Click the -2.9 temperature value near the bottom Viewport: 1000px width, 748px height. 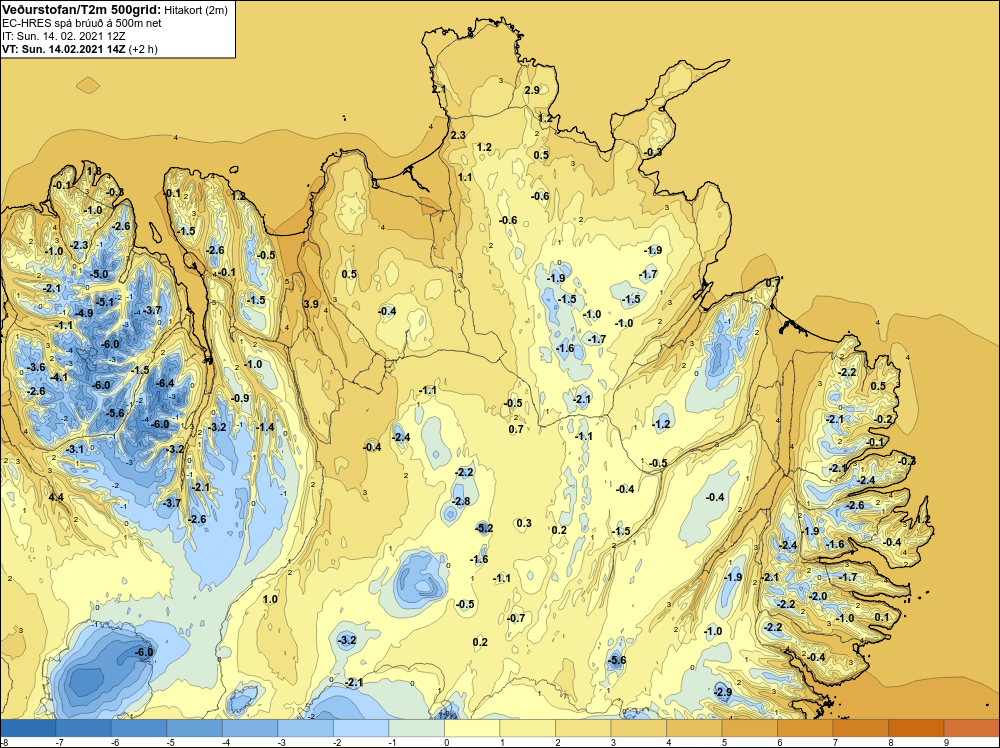point(723,693)
